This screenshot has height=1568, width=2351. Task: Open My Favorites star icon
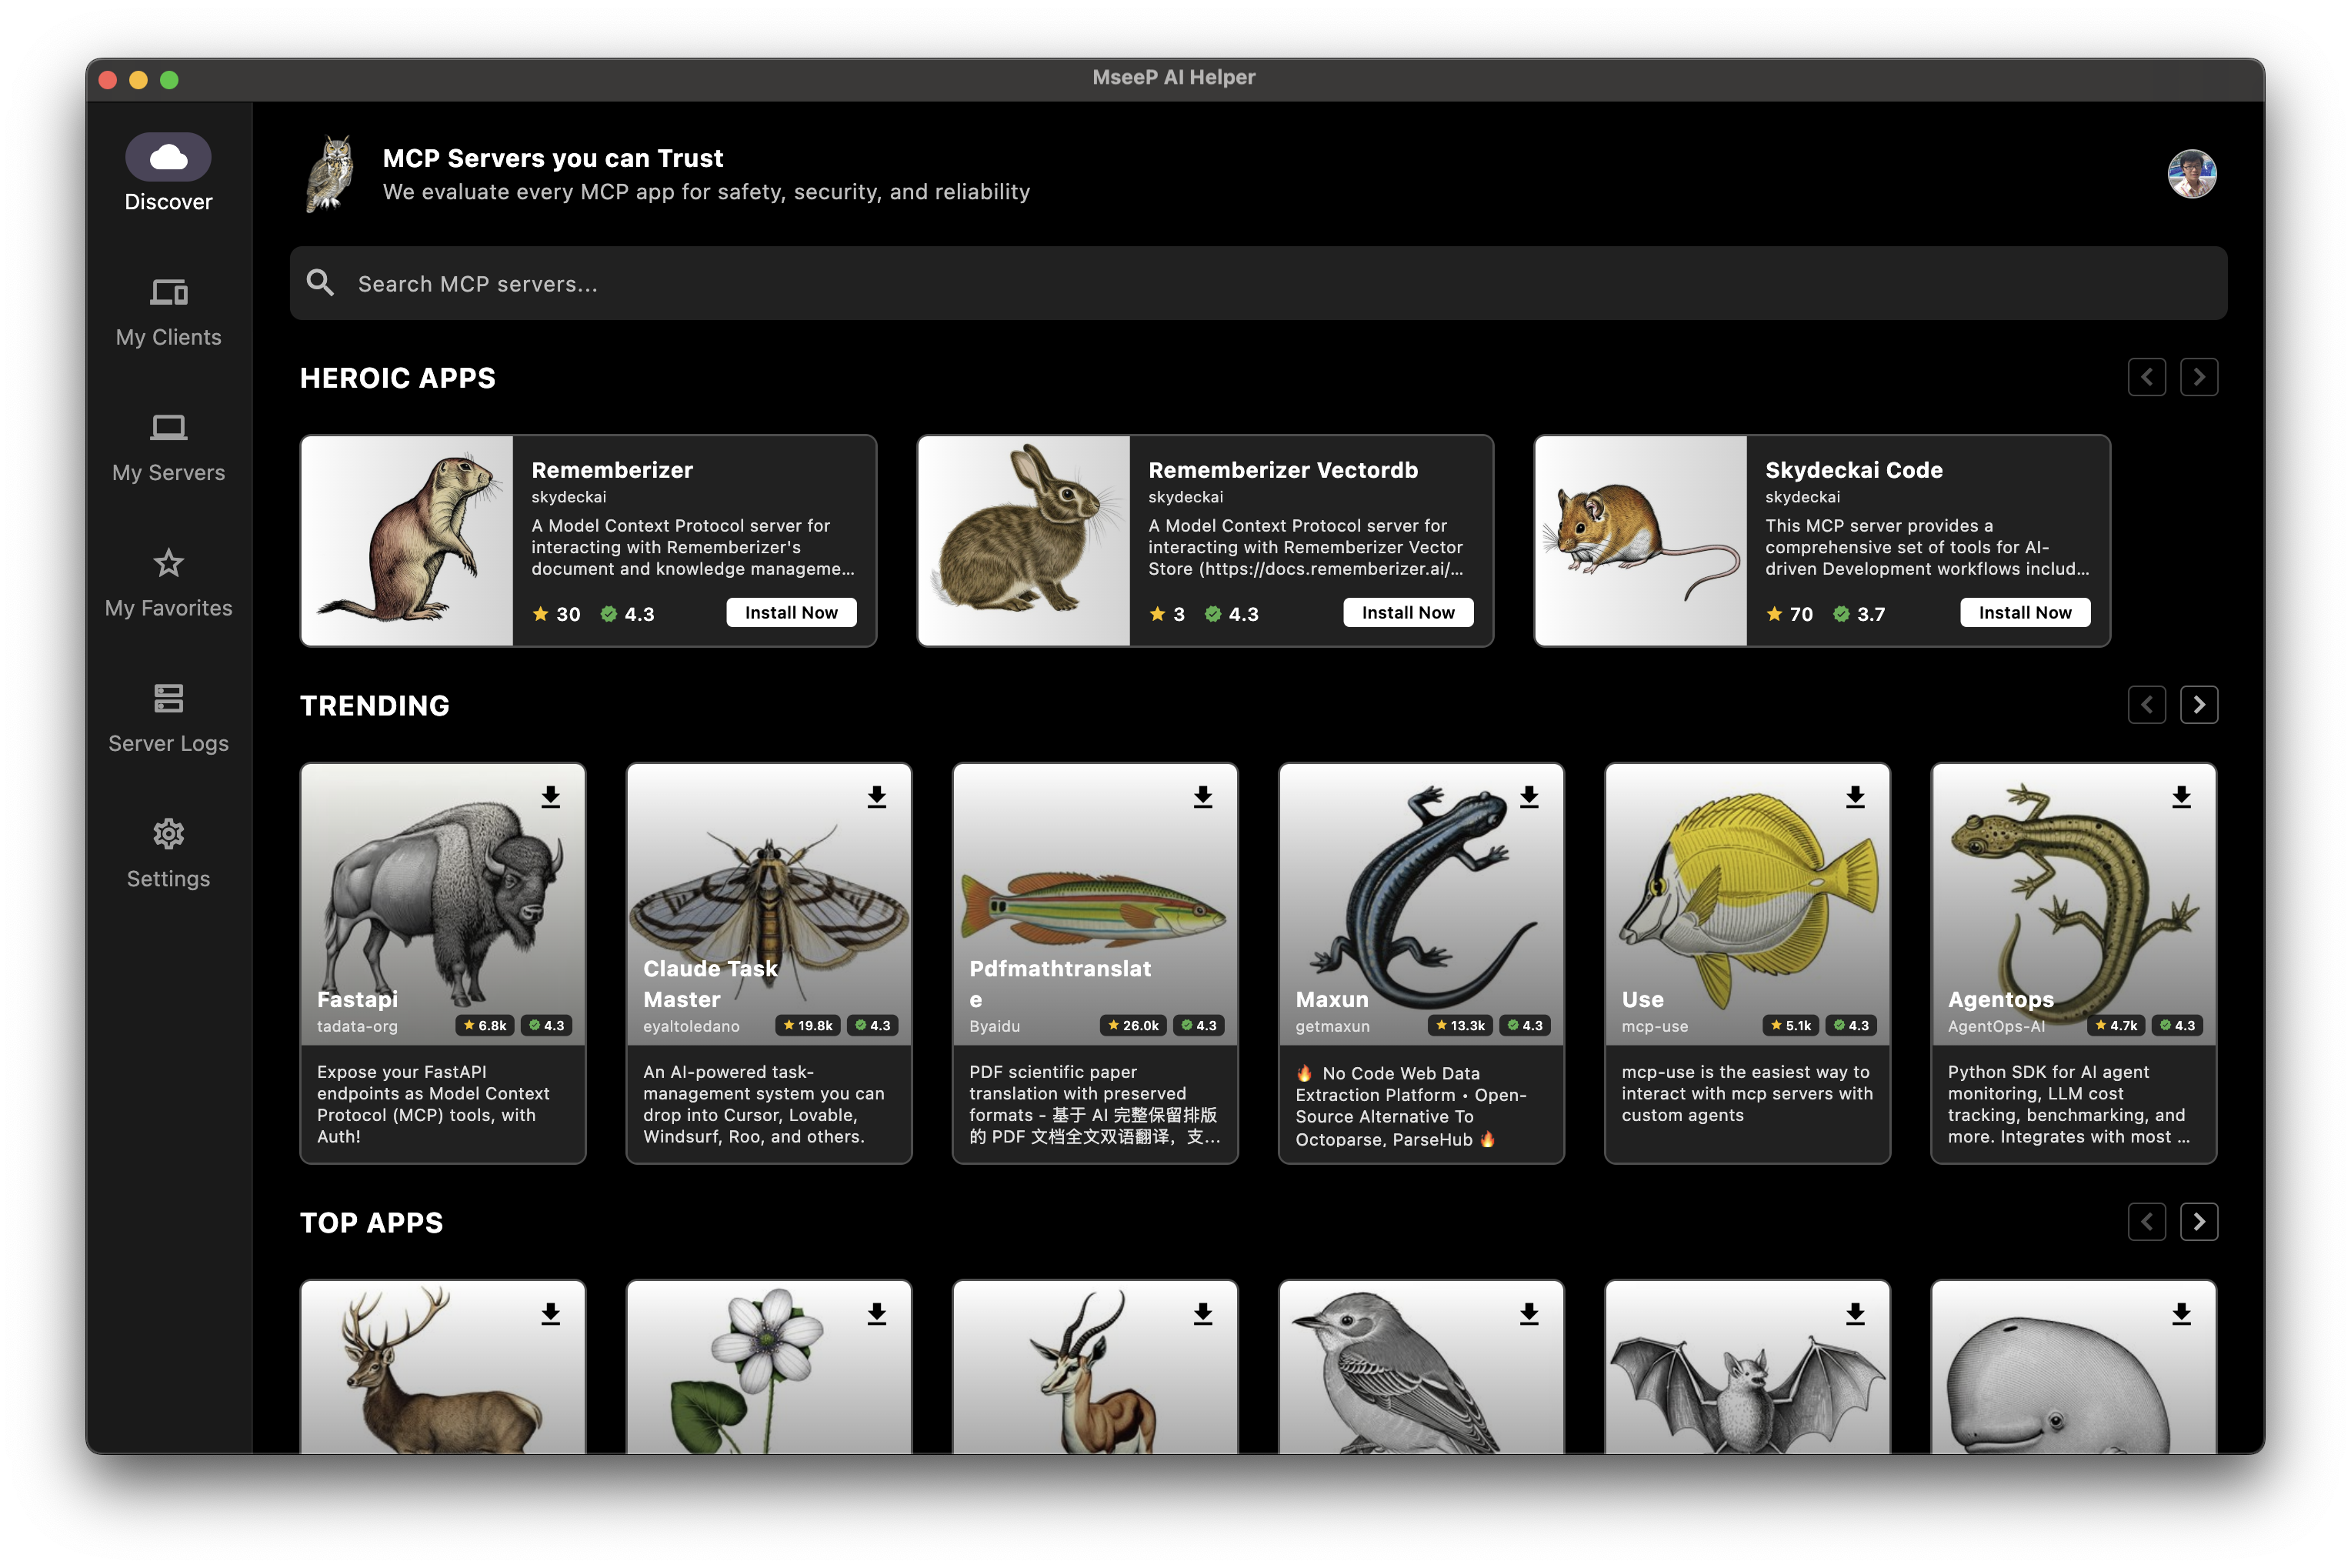coord(168,563)
